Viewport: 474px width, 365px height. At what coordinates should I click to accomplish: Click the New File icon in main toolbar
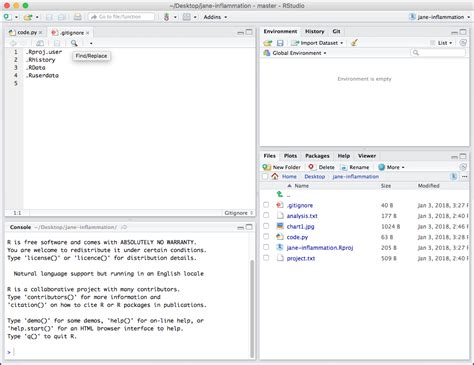[7, 17]
